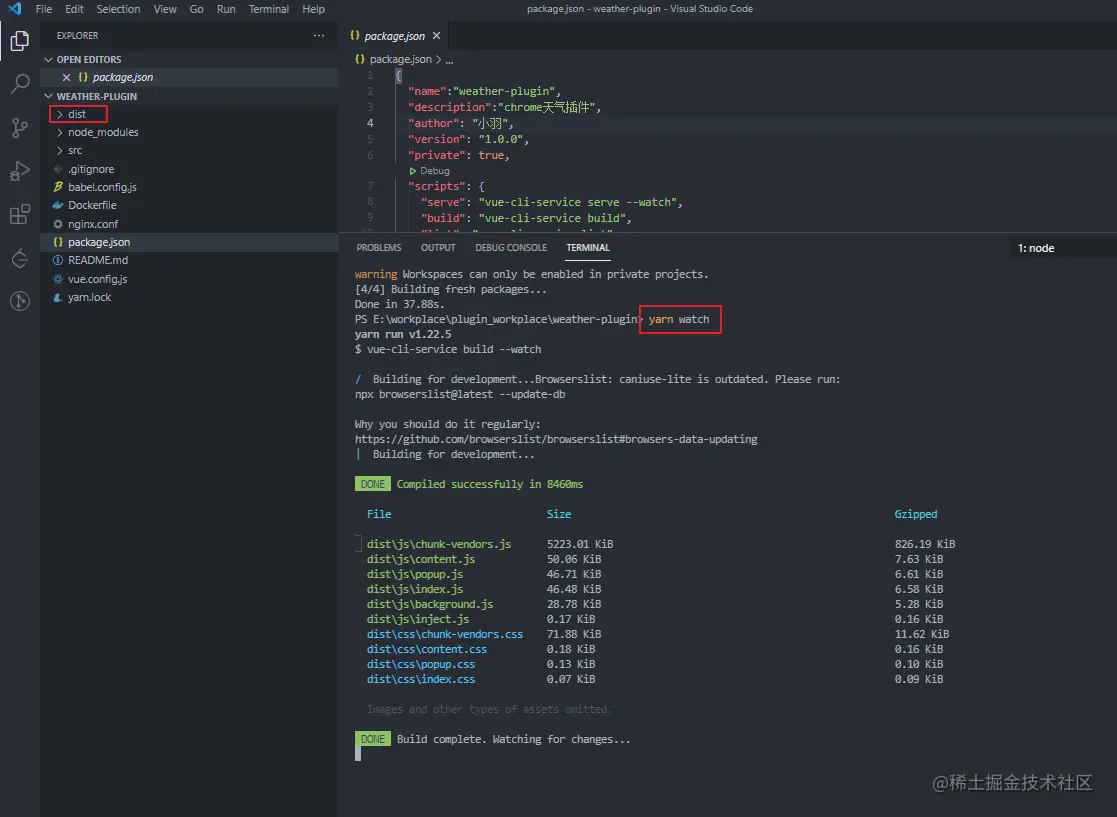Click the terminal input cursor line
1117x817 pixels.
tap(358, 754)
